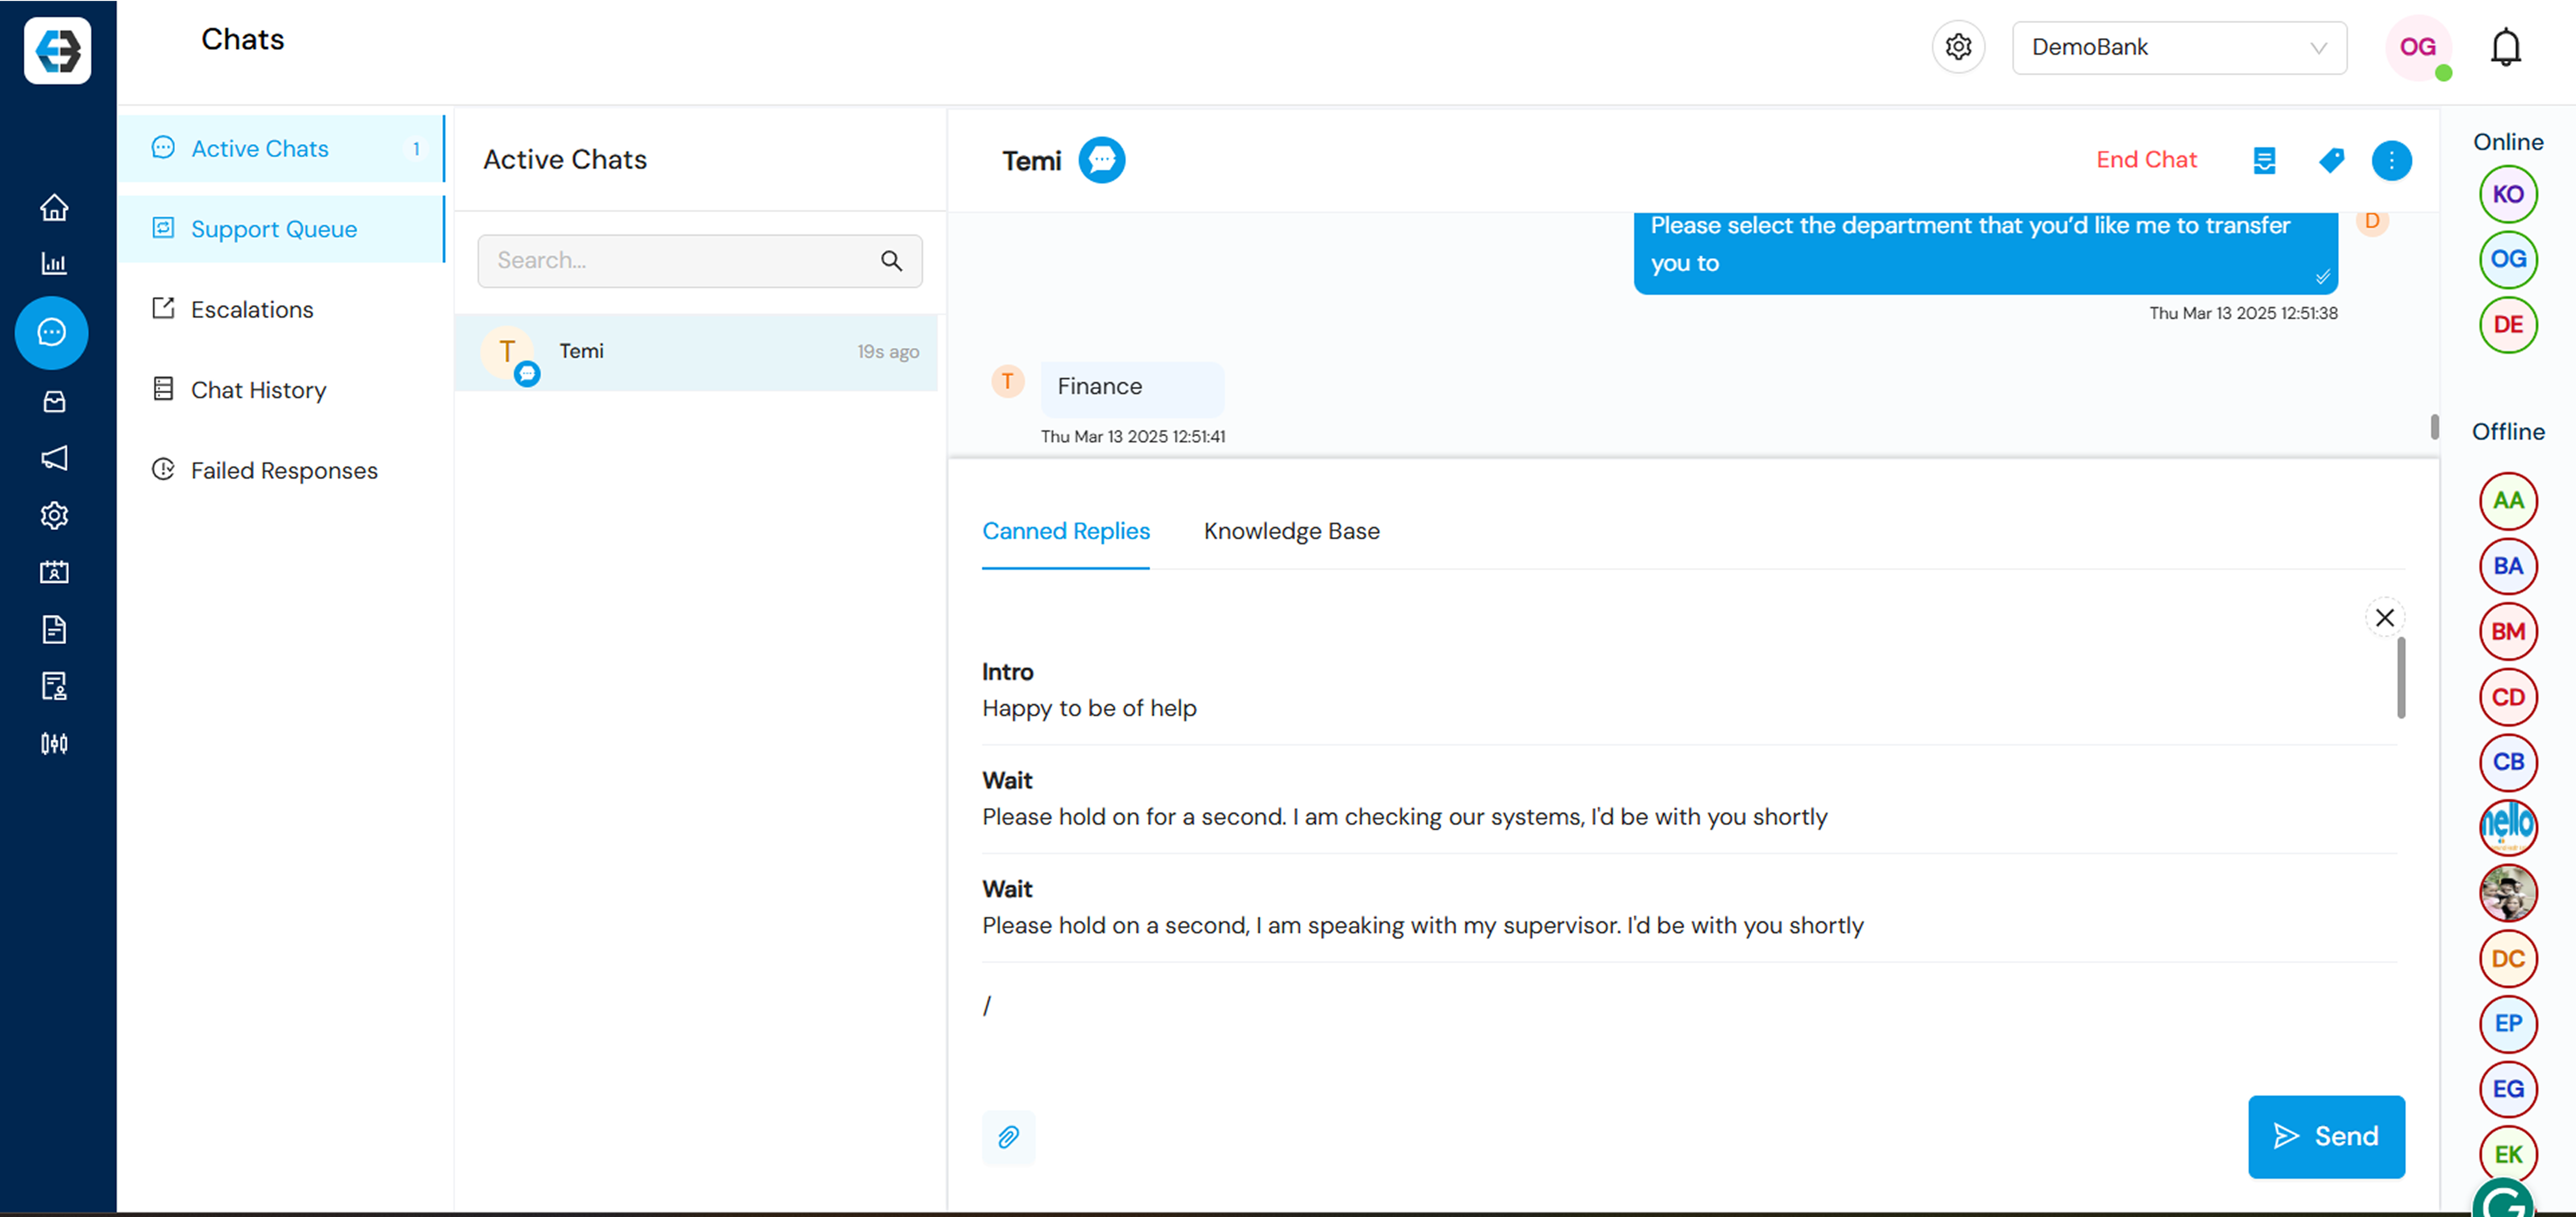Click offline agent BA avatar
Viewport: 2576px width, 1217px height.
[x=2508, y=566]
